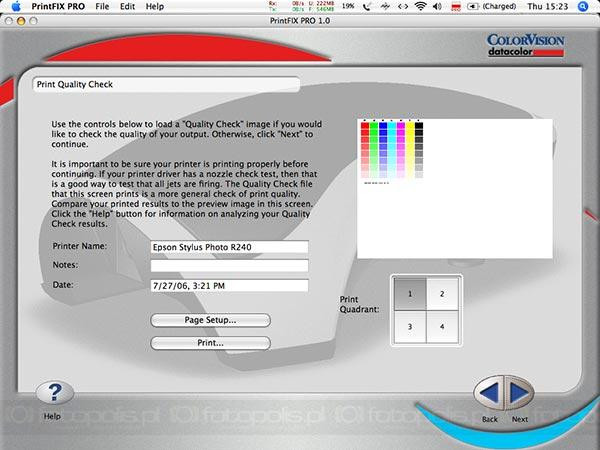
Task: Click the Printer Name label
Action: pos(80,246)
